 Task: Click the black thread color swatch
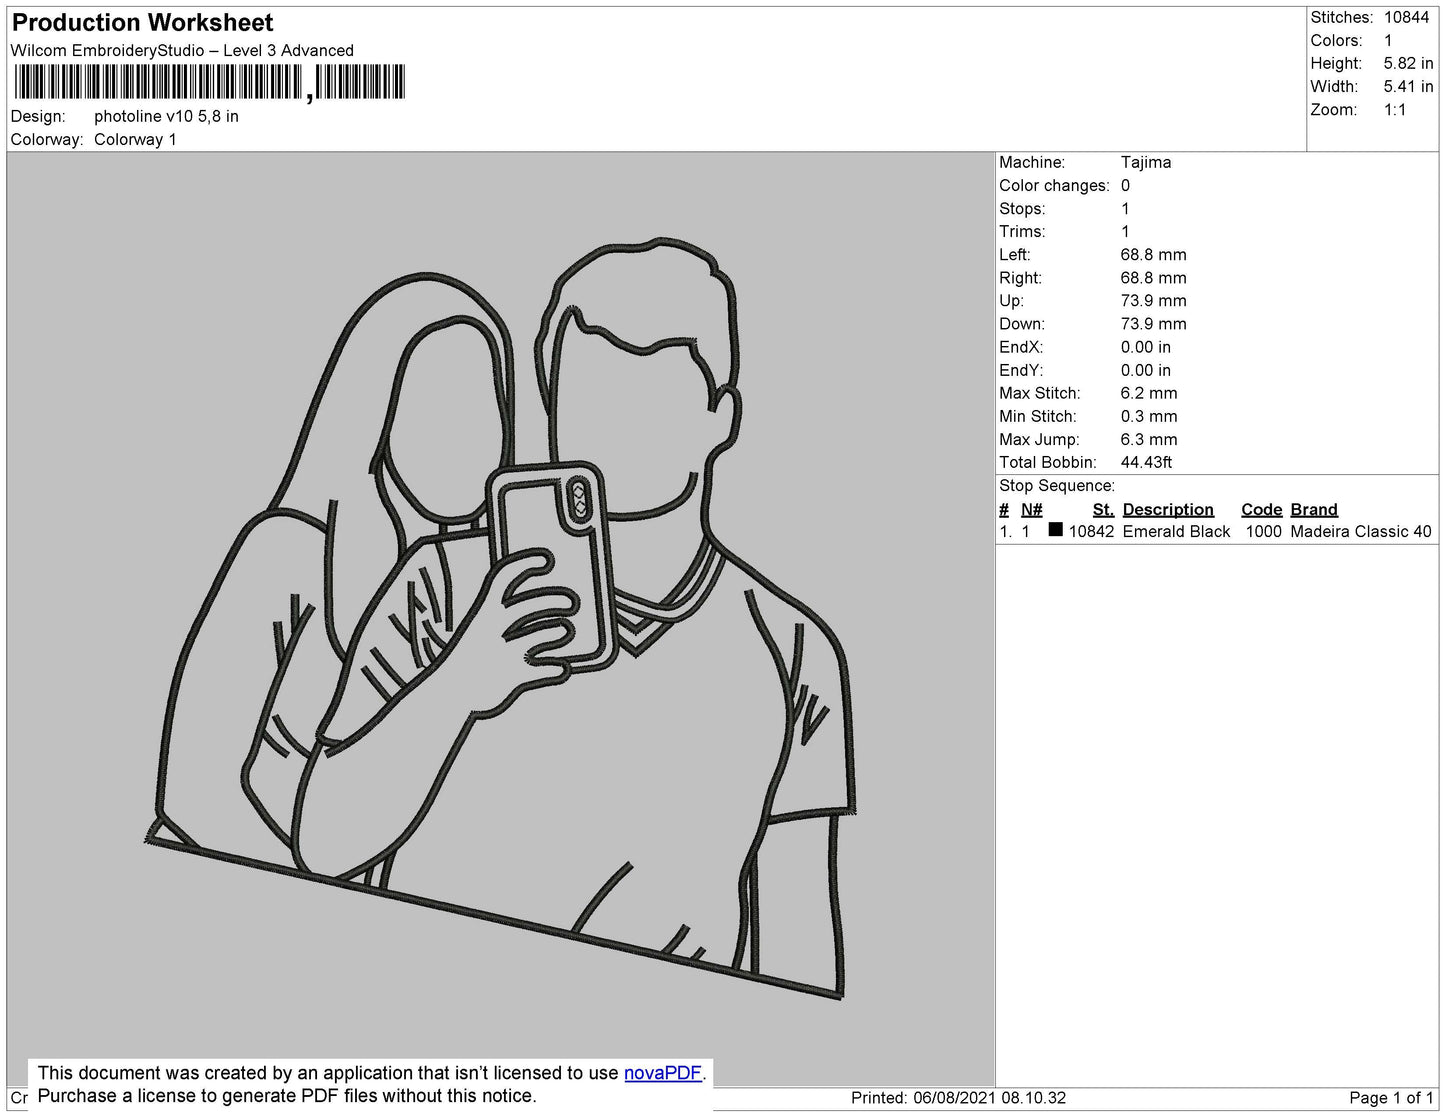tap(1055, 530)
